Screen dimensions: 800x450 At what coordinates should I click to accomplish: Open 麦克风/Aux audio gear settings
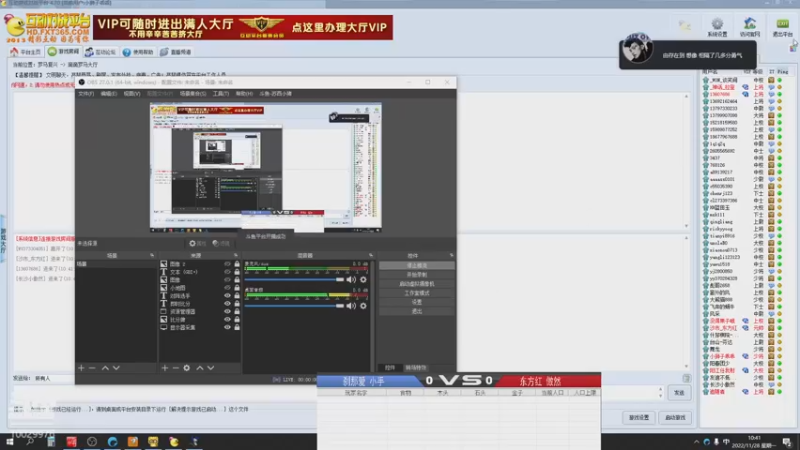click(363, 280)
